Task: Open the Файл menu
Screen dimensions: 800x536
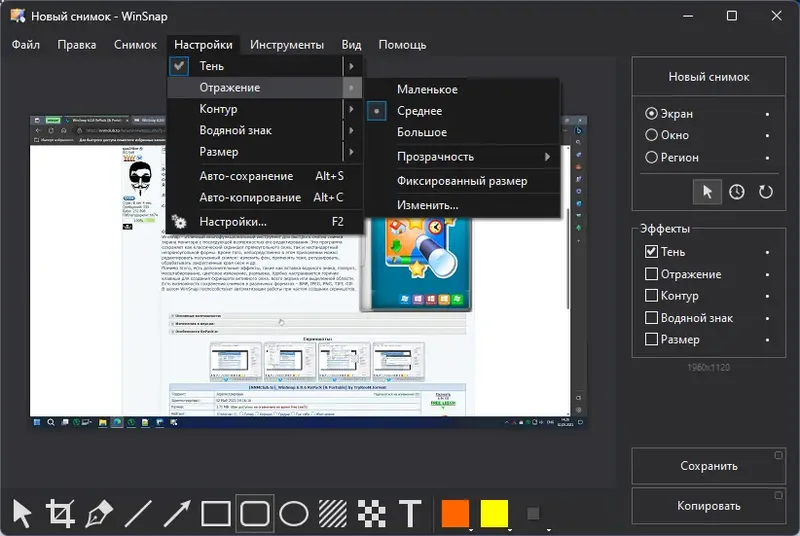Action: click(26, 45)
